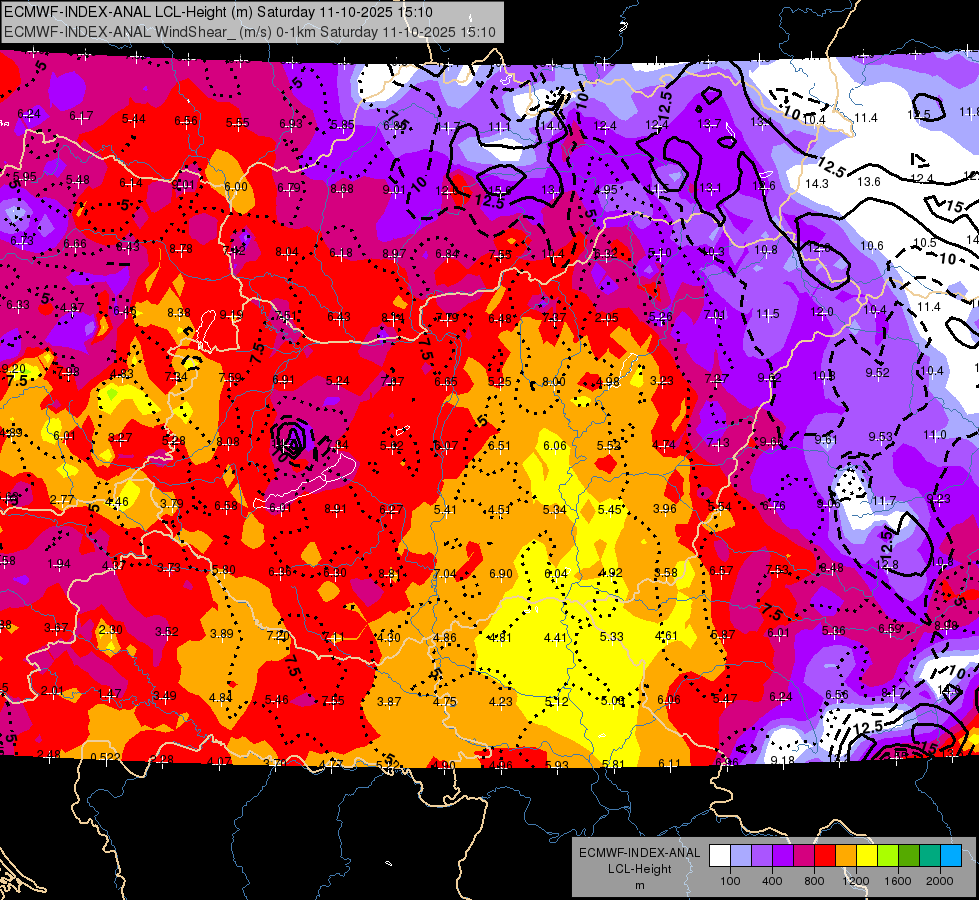Click the grid value 4.23
This screenshot has height=900, width=979.
click(x=501, y=701)
